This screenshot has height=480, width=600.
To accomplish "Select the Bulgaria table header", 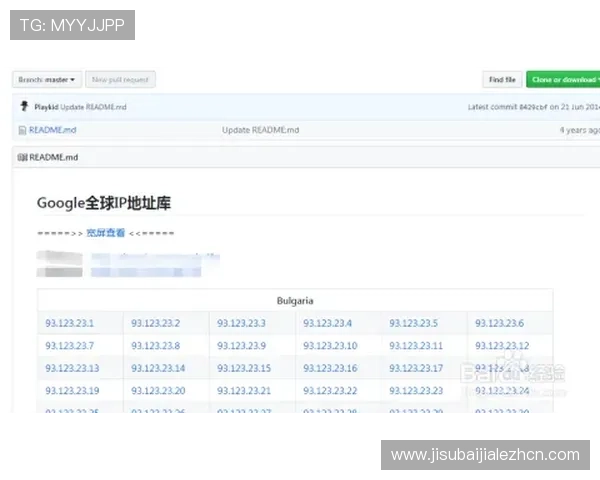I will (x=295, y=301).
